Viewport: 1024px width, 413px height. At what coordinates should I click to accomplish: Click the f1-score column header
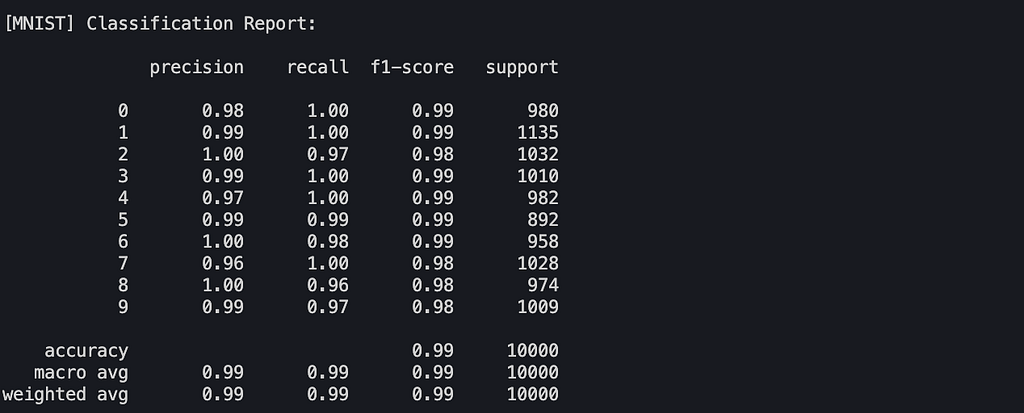412,67
